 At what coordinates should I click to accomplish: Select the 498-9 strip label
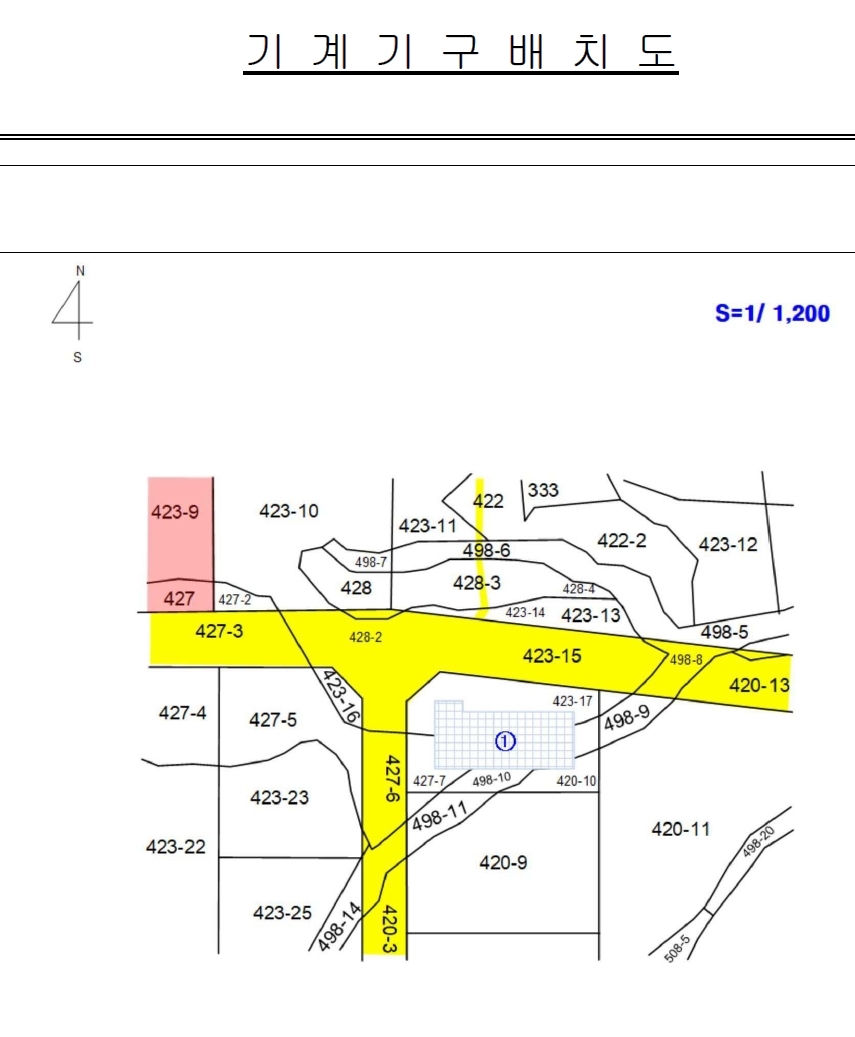(x=627, y=718)
